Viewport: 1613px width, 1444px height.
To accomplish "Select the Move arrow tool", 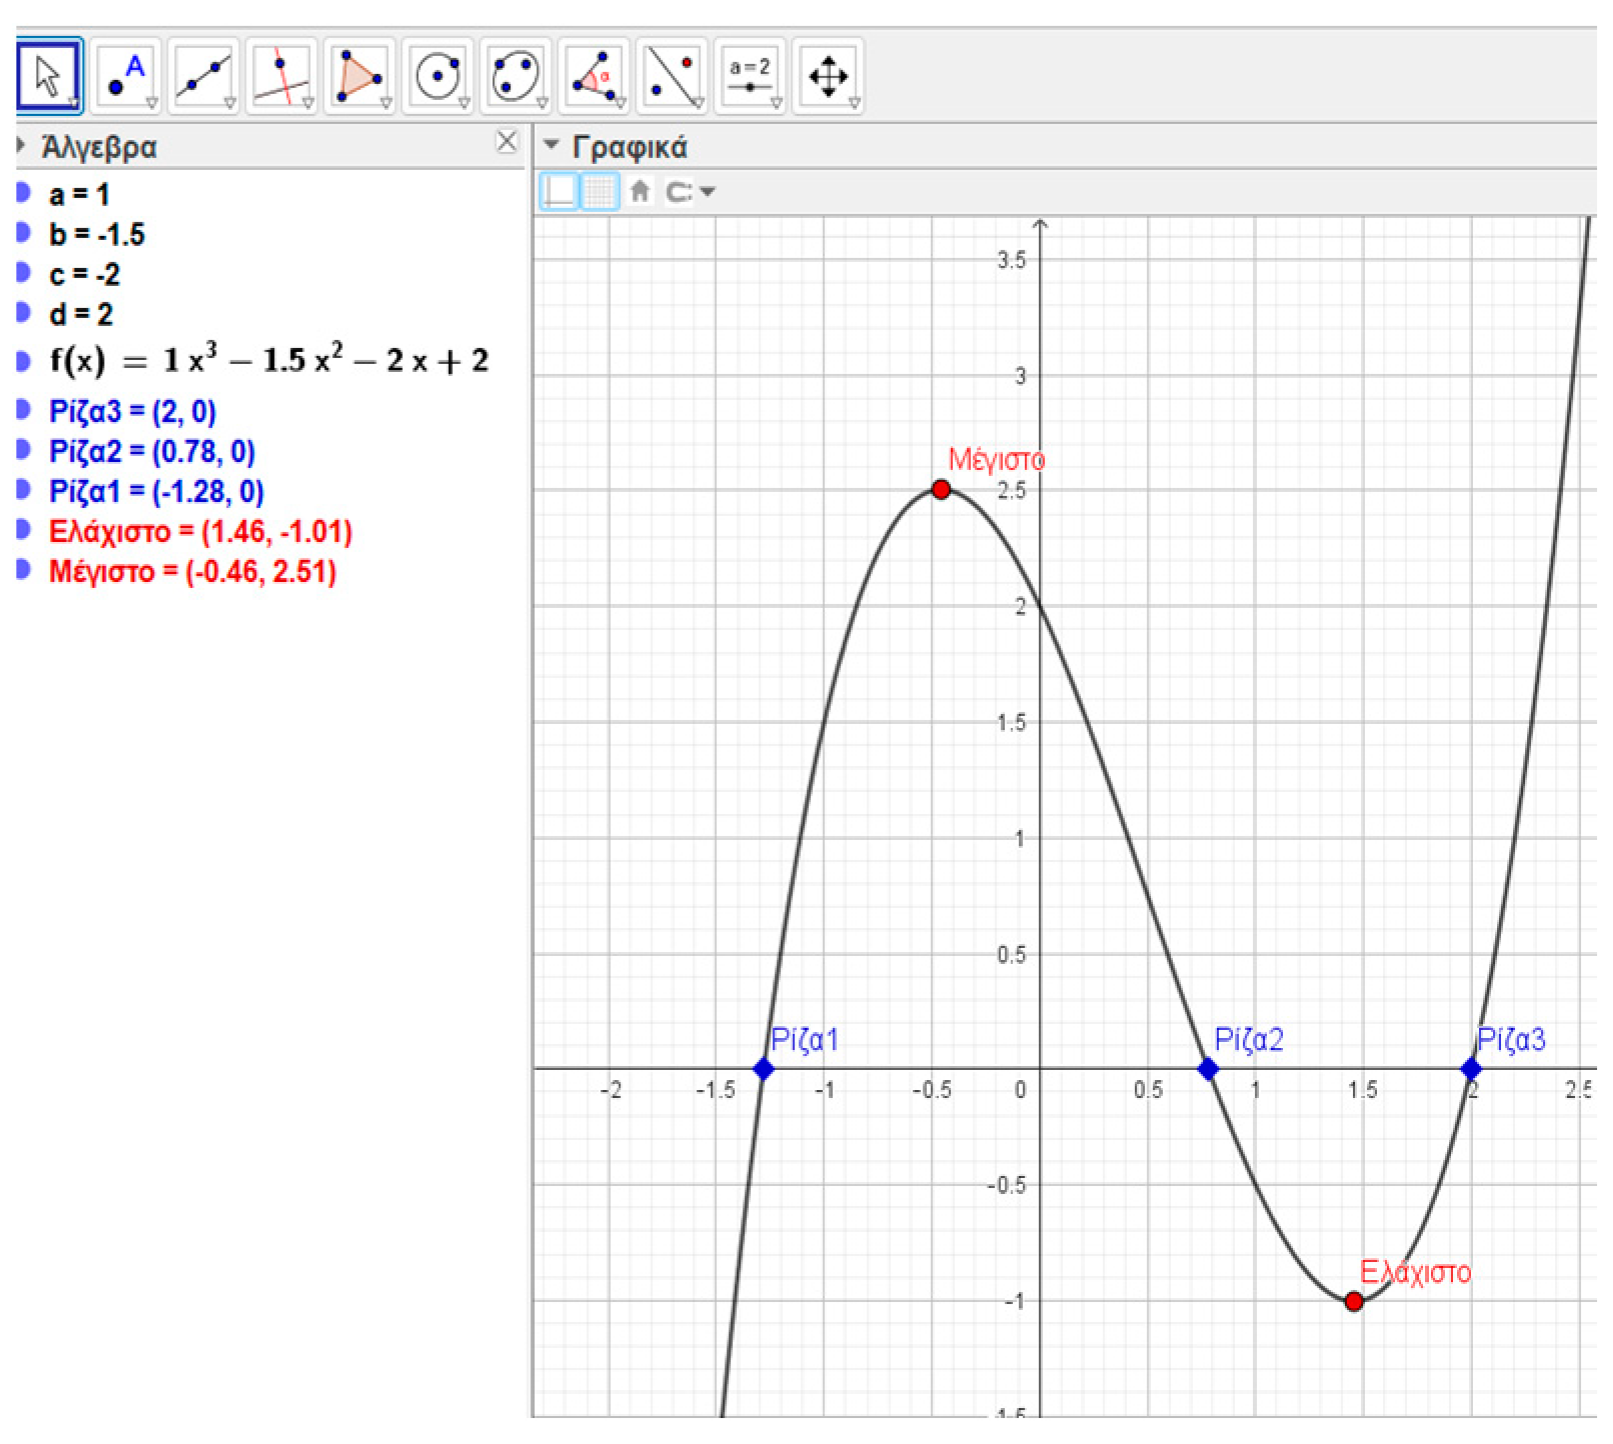I will coord(48,76).
